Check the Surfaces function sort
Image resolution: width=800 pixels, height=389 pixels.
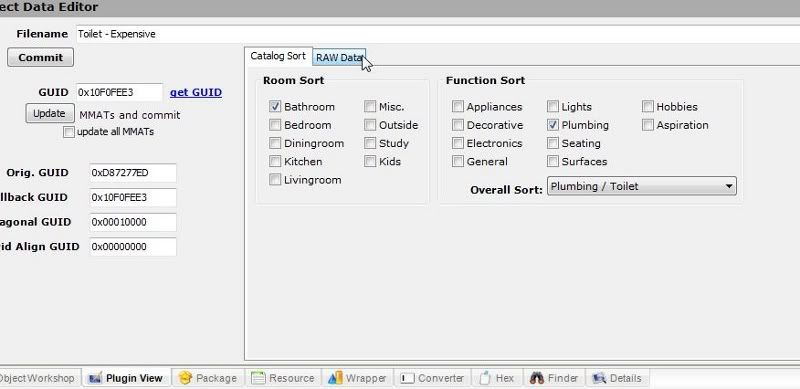(553, 161)
